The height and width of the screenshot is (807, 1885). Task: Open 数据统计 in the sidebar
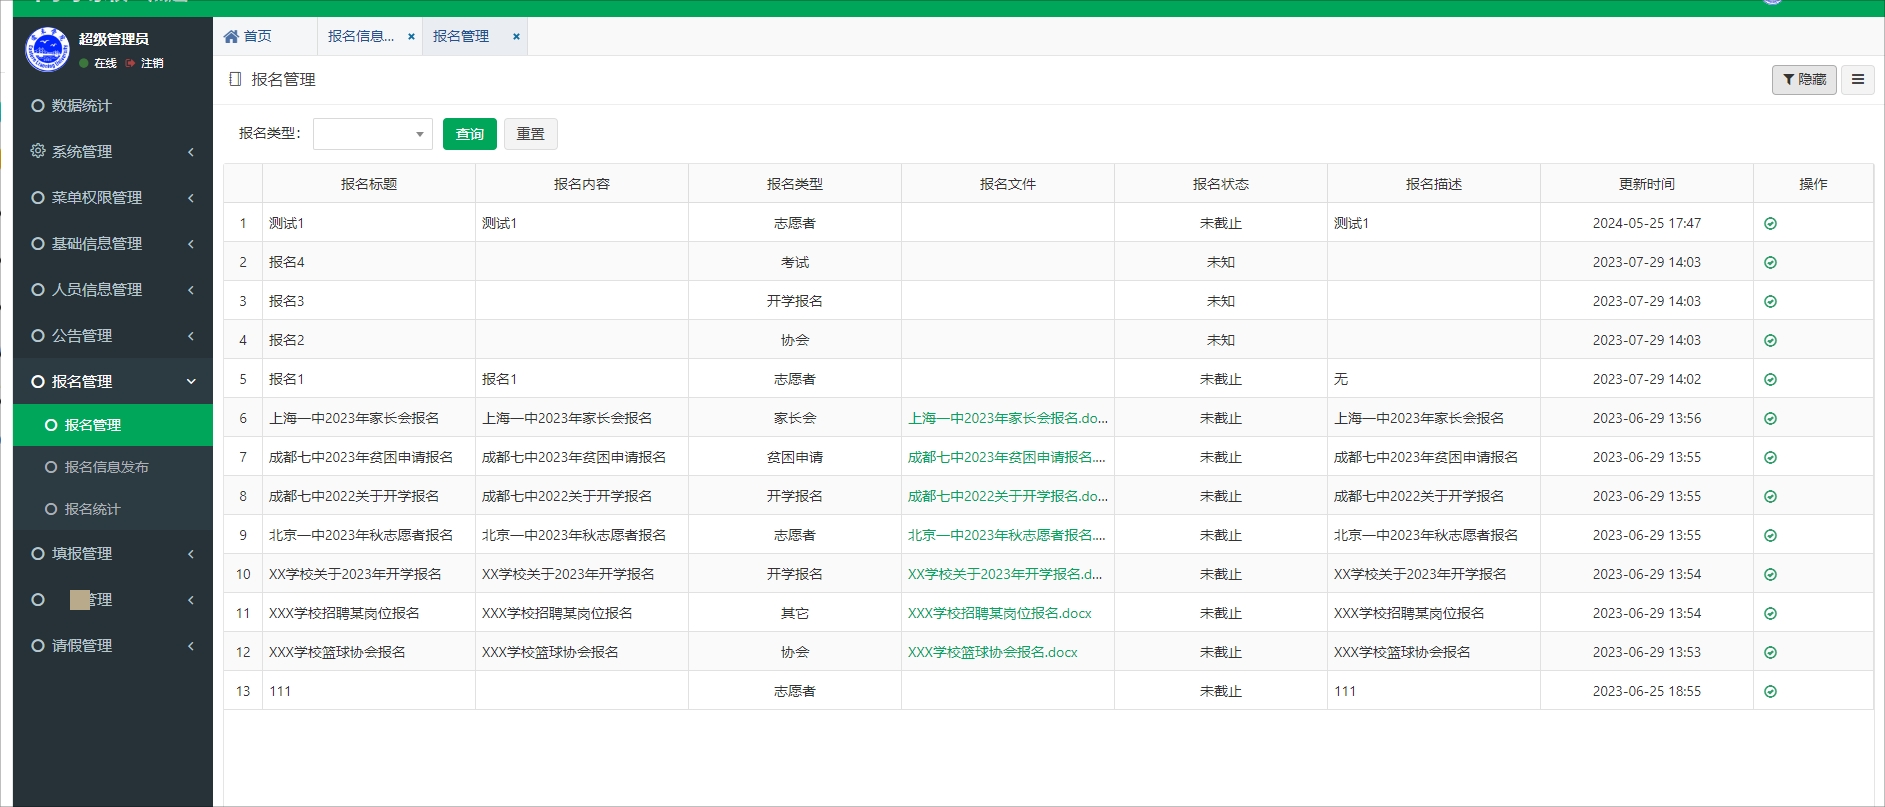click(x=113, y=105)
